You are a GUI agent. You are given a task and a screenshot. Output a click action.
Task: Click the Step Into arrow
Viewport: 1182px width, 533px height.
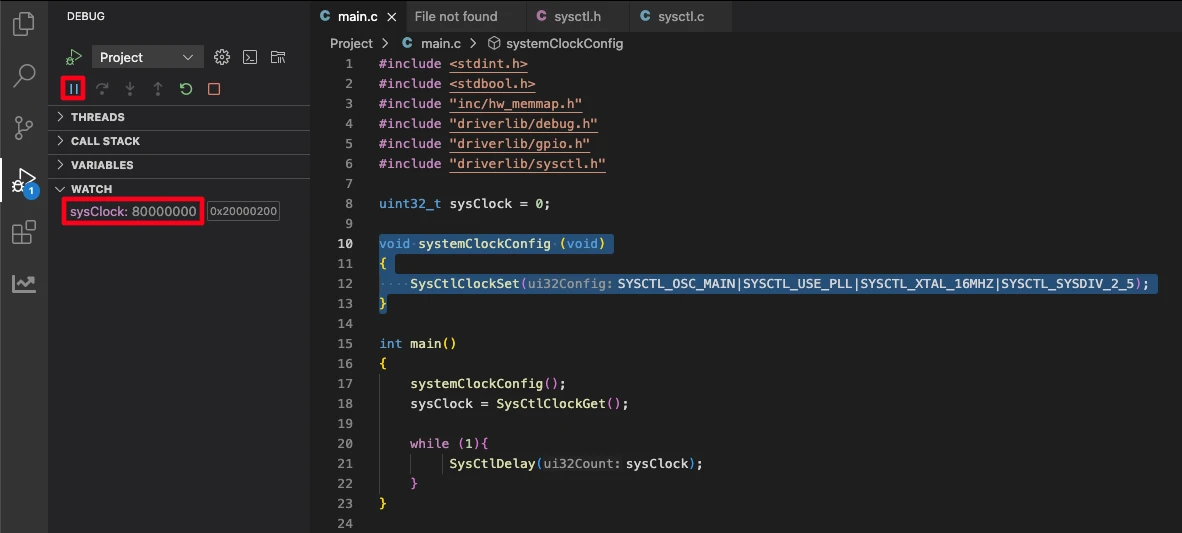coord(130,89)
